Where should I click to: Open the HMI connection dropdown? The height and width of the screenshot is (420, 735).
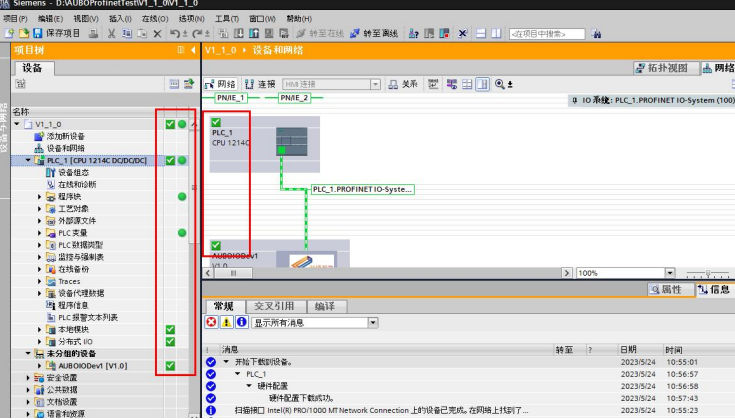point(375,84)
